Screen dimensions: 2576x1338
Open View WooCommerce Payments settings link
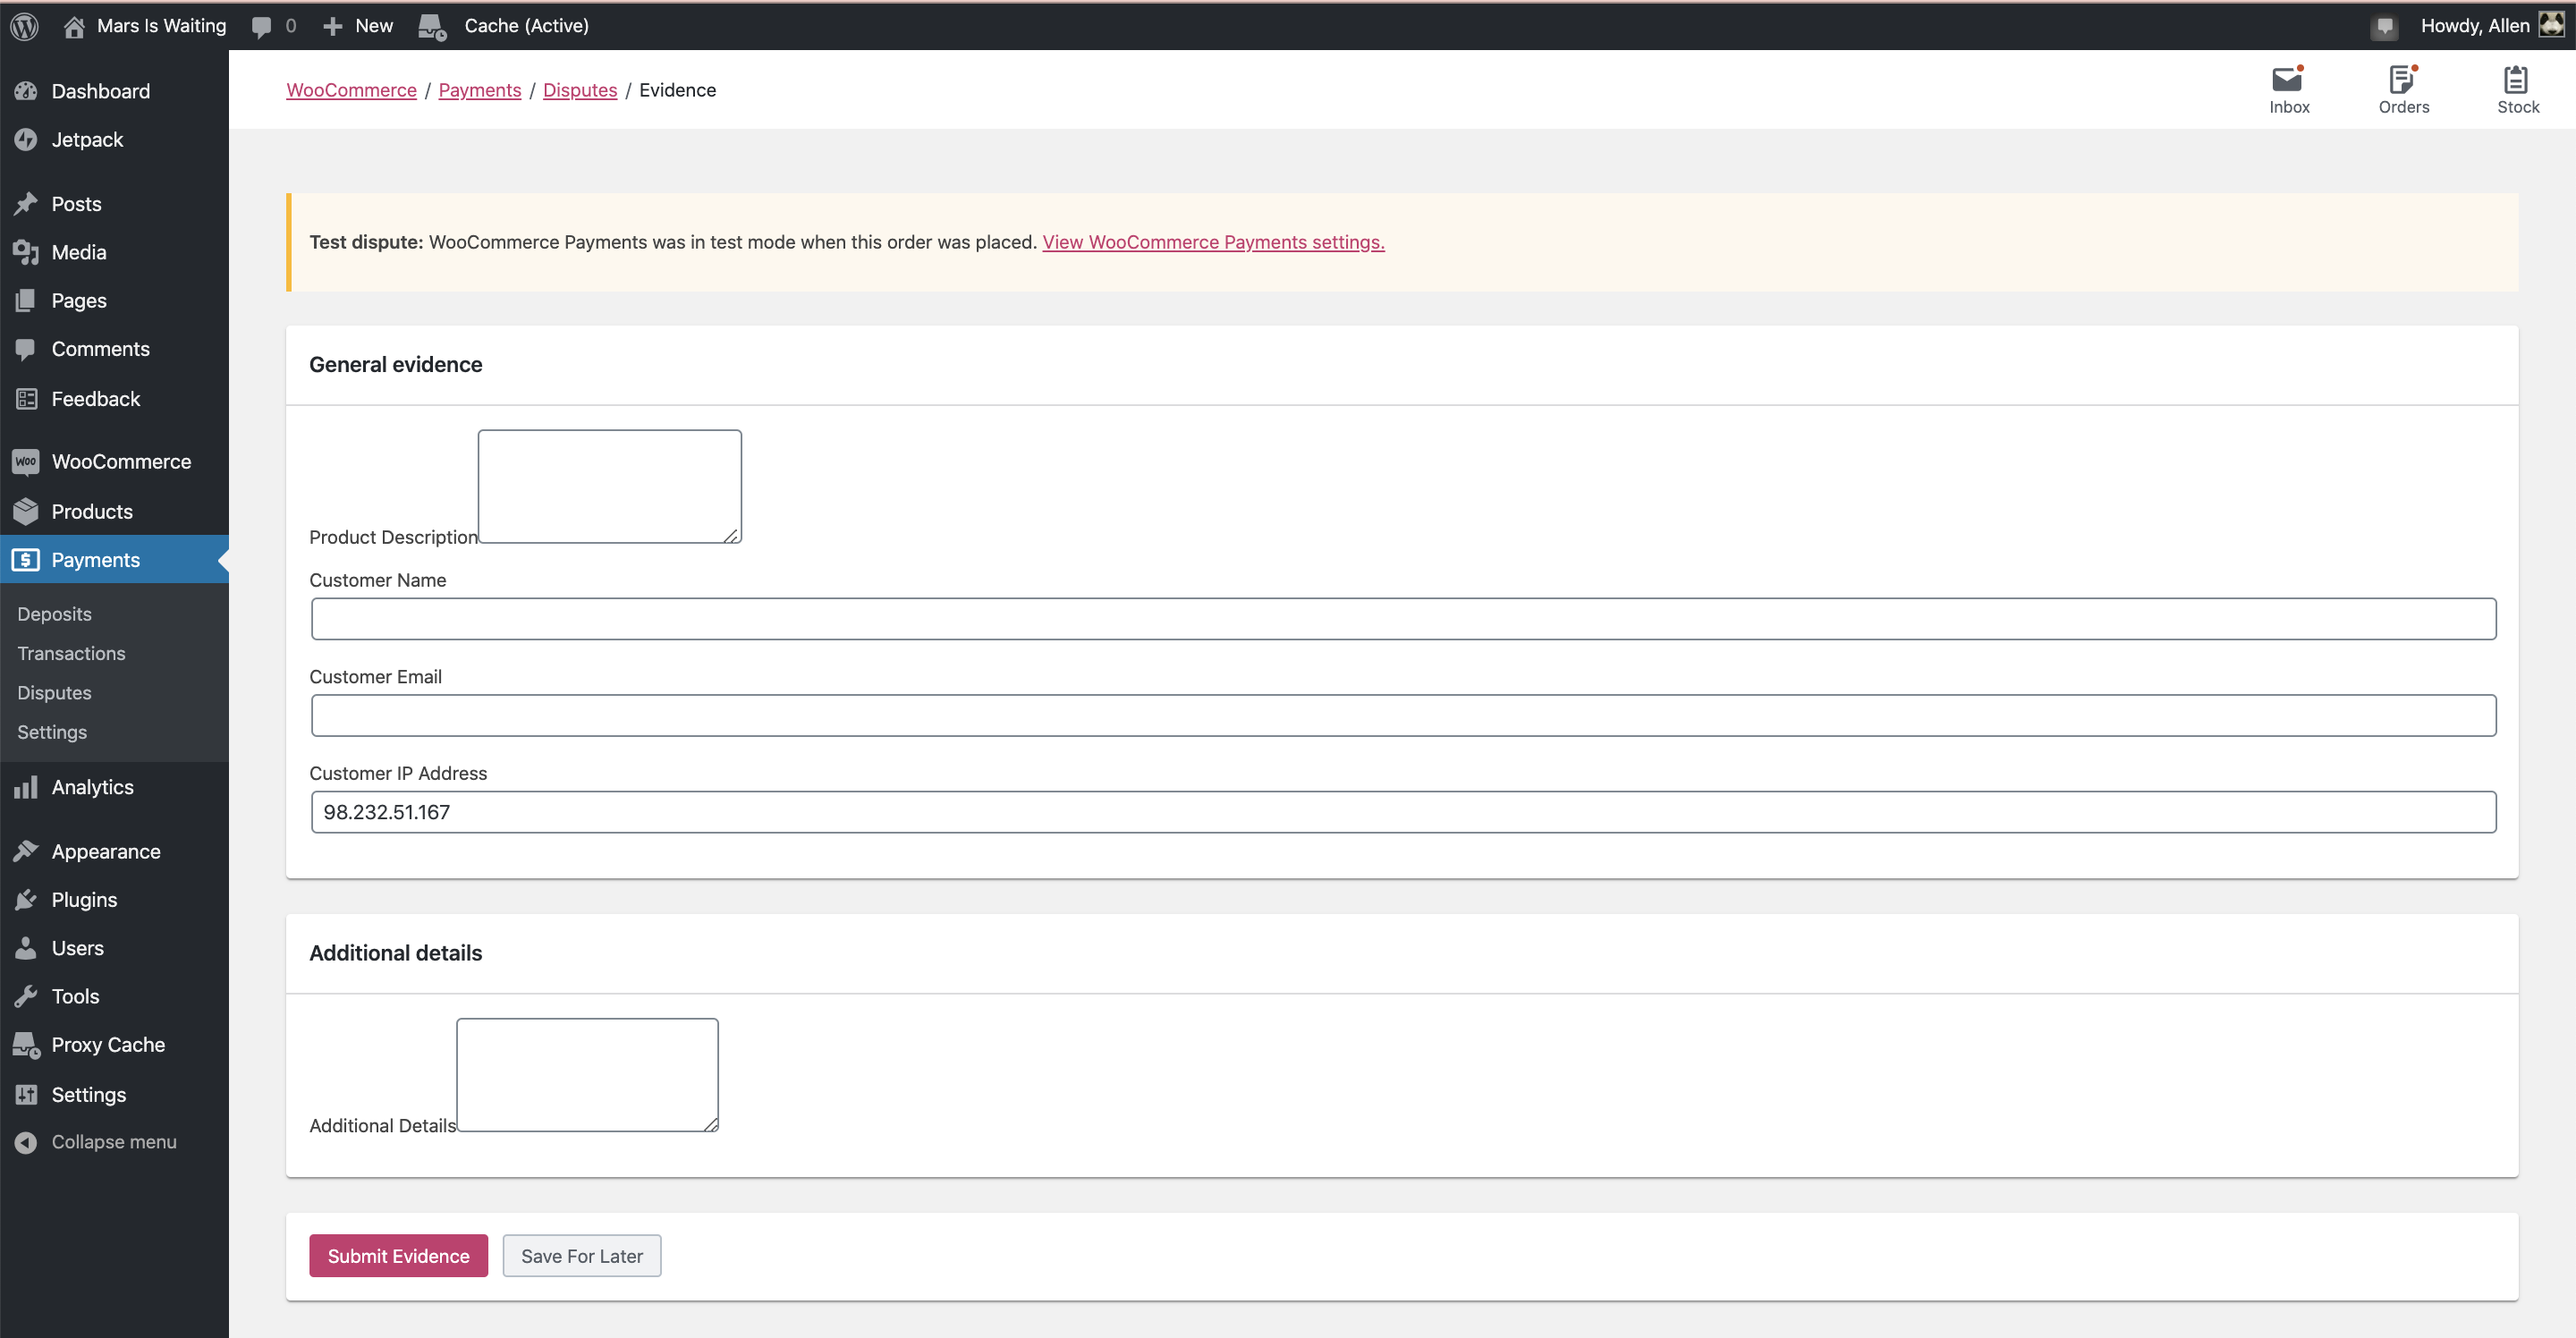(x=1213, y=242)
